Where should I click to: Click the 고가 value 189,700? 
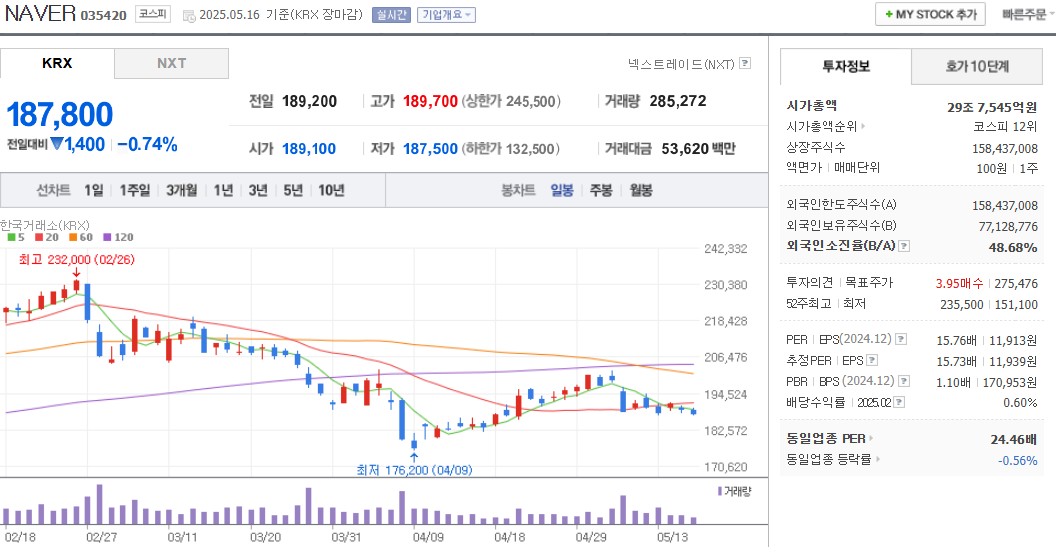point(430,101)
